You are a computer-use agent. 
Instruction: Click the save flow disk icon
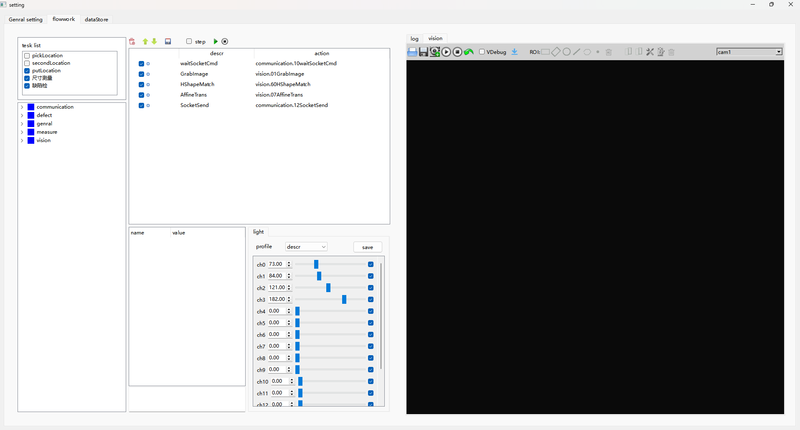[x=168, y=41]
